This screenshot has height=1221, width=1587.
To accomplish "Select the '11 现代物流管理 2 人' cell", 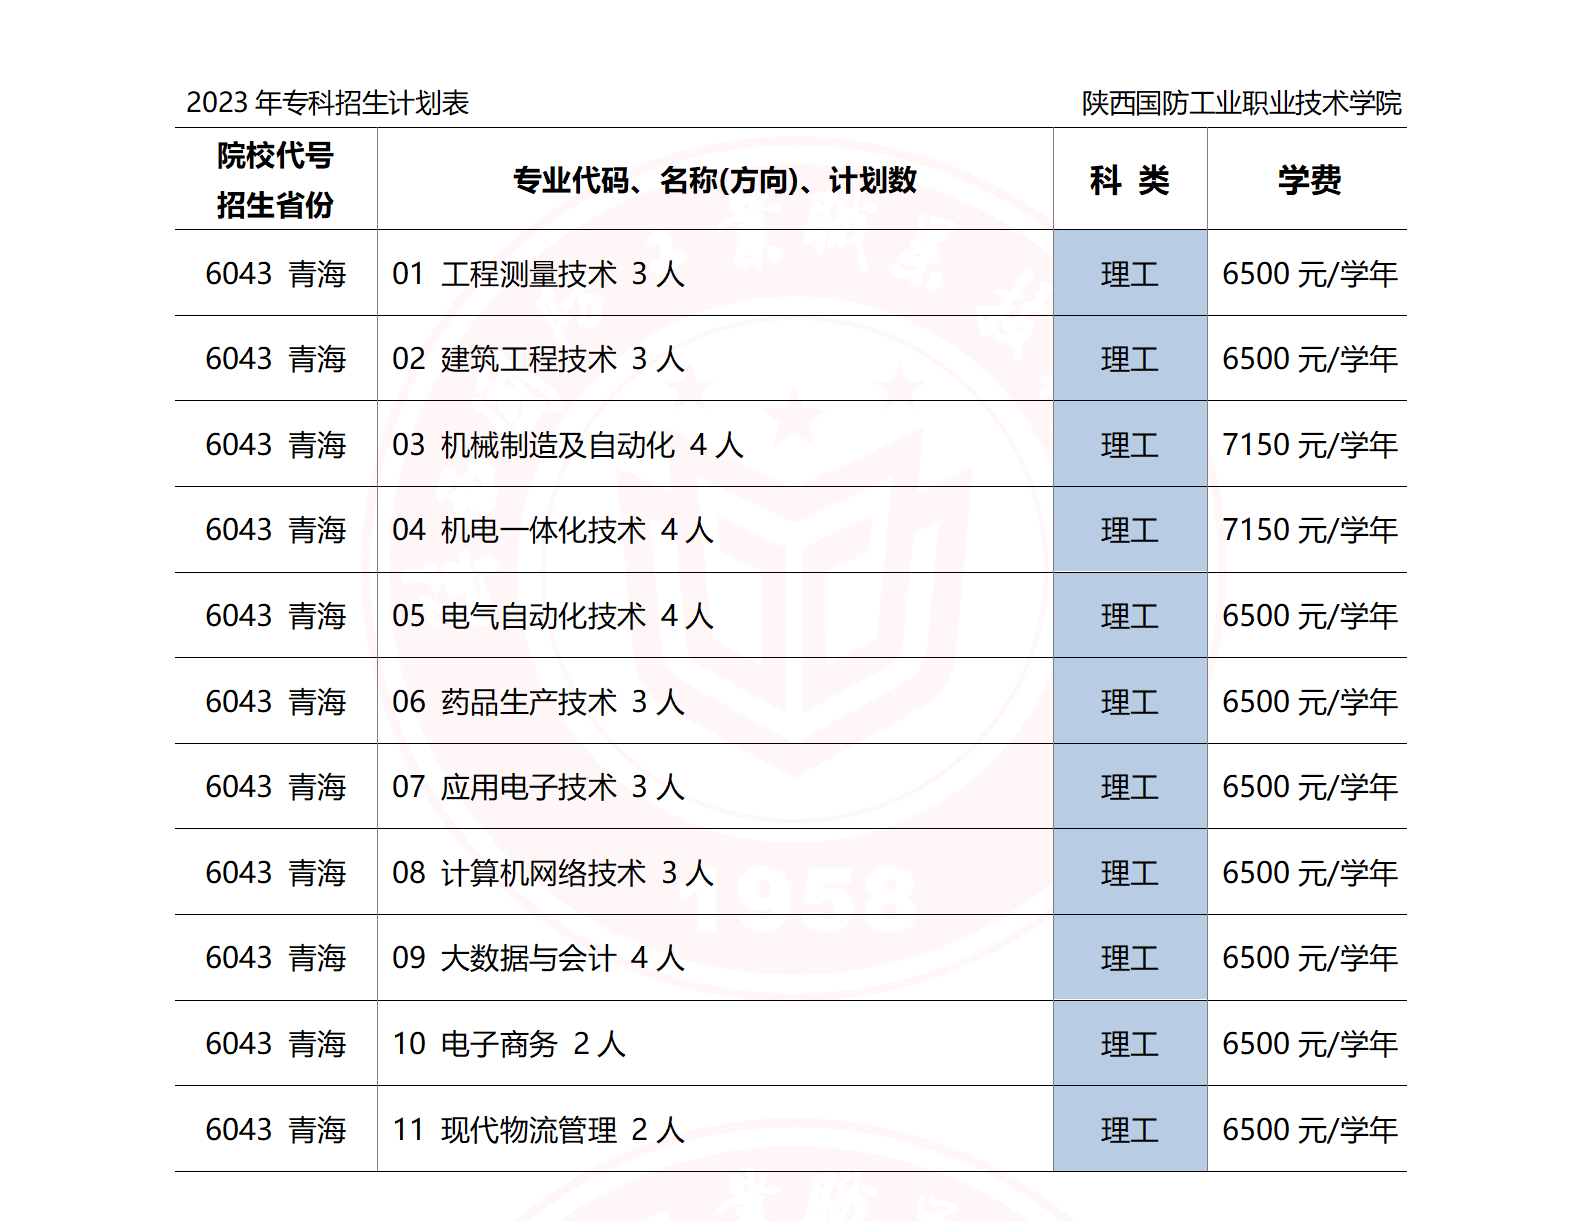I will pos(538,1130).
